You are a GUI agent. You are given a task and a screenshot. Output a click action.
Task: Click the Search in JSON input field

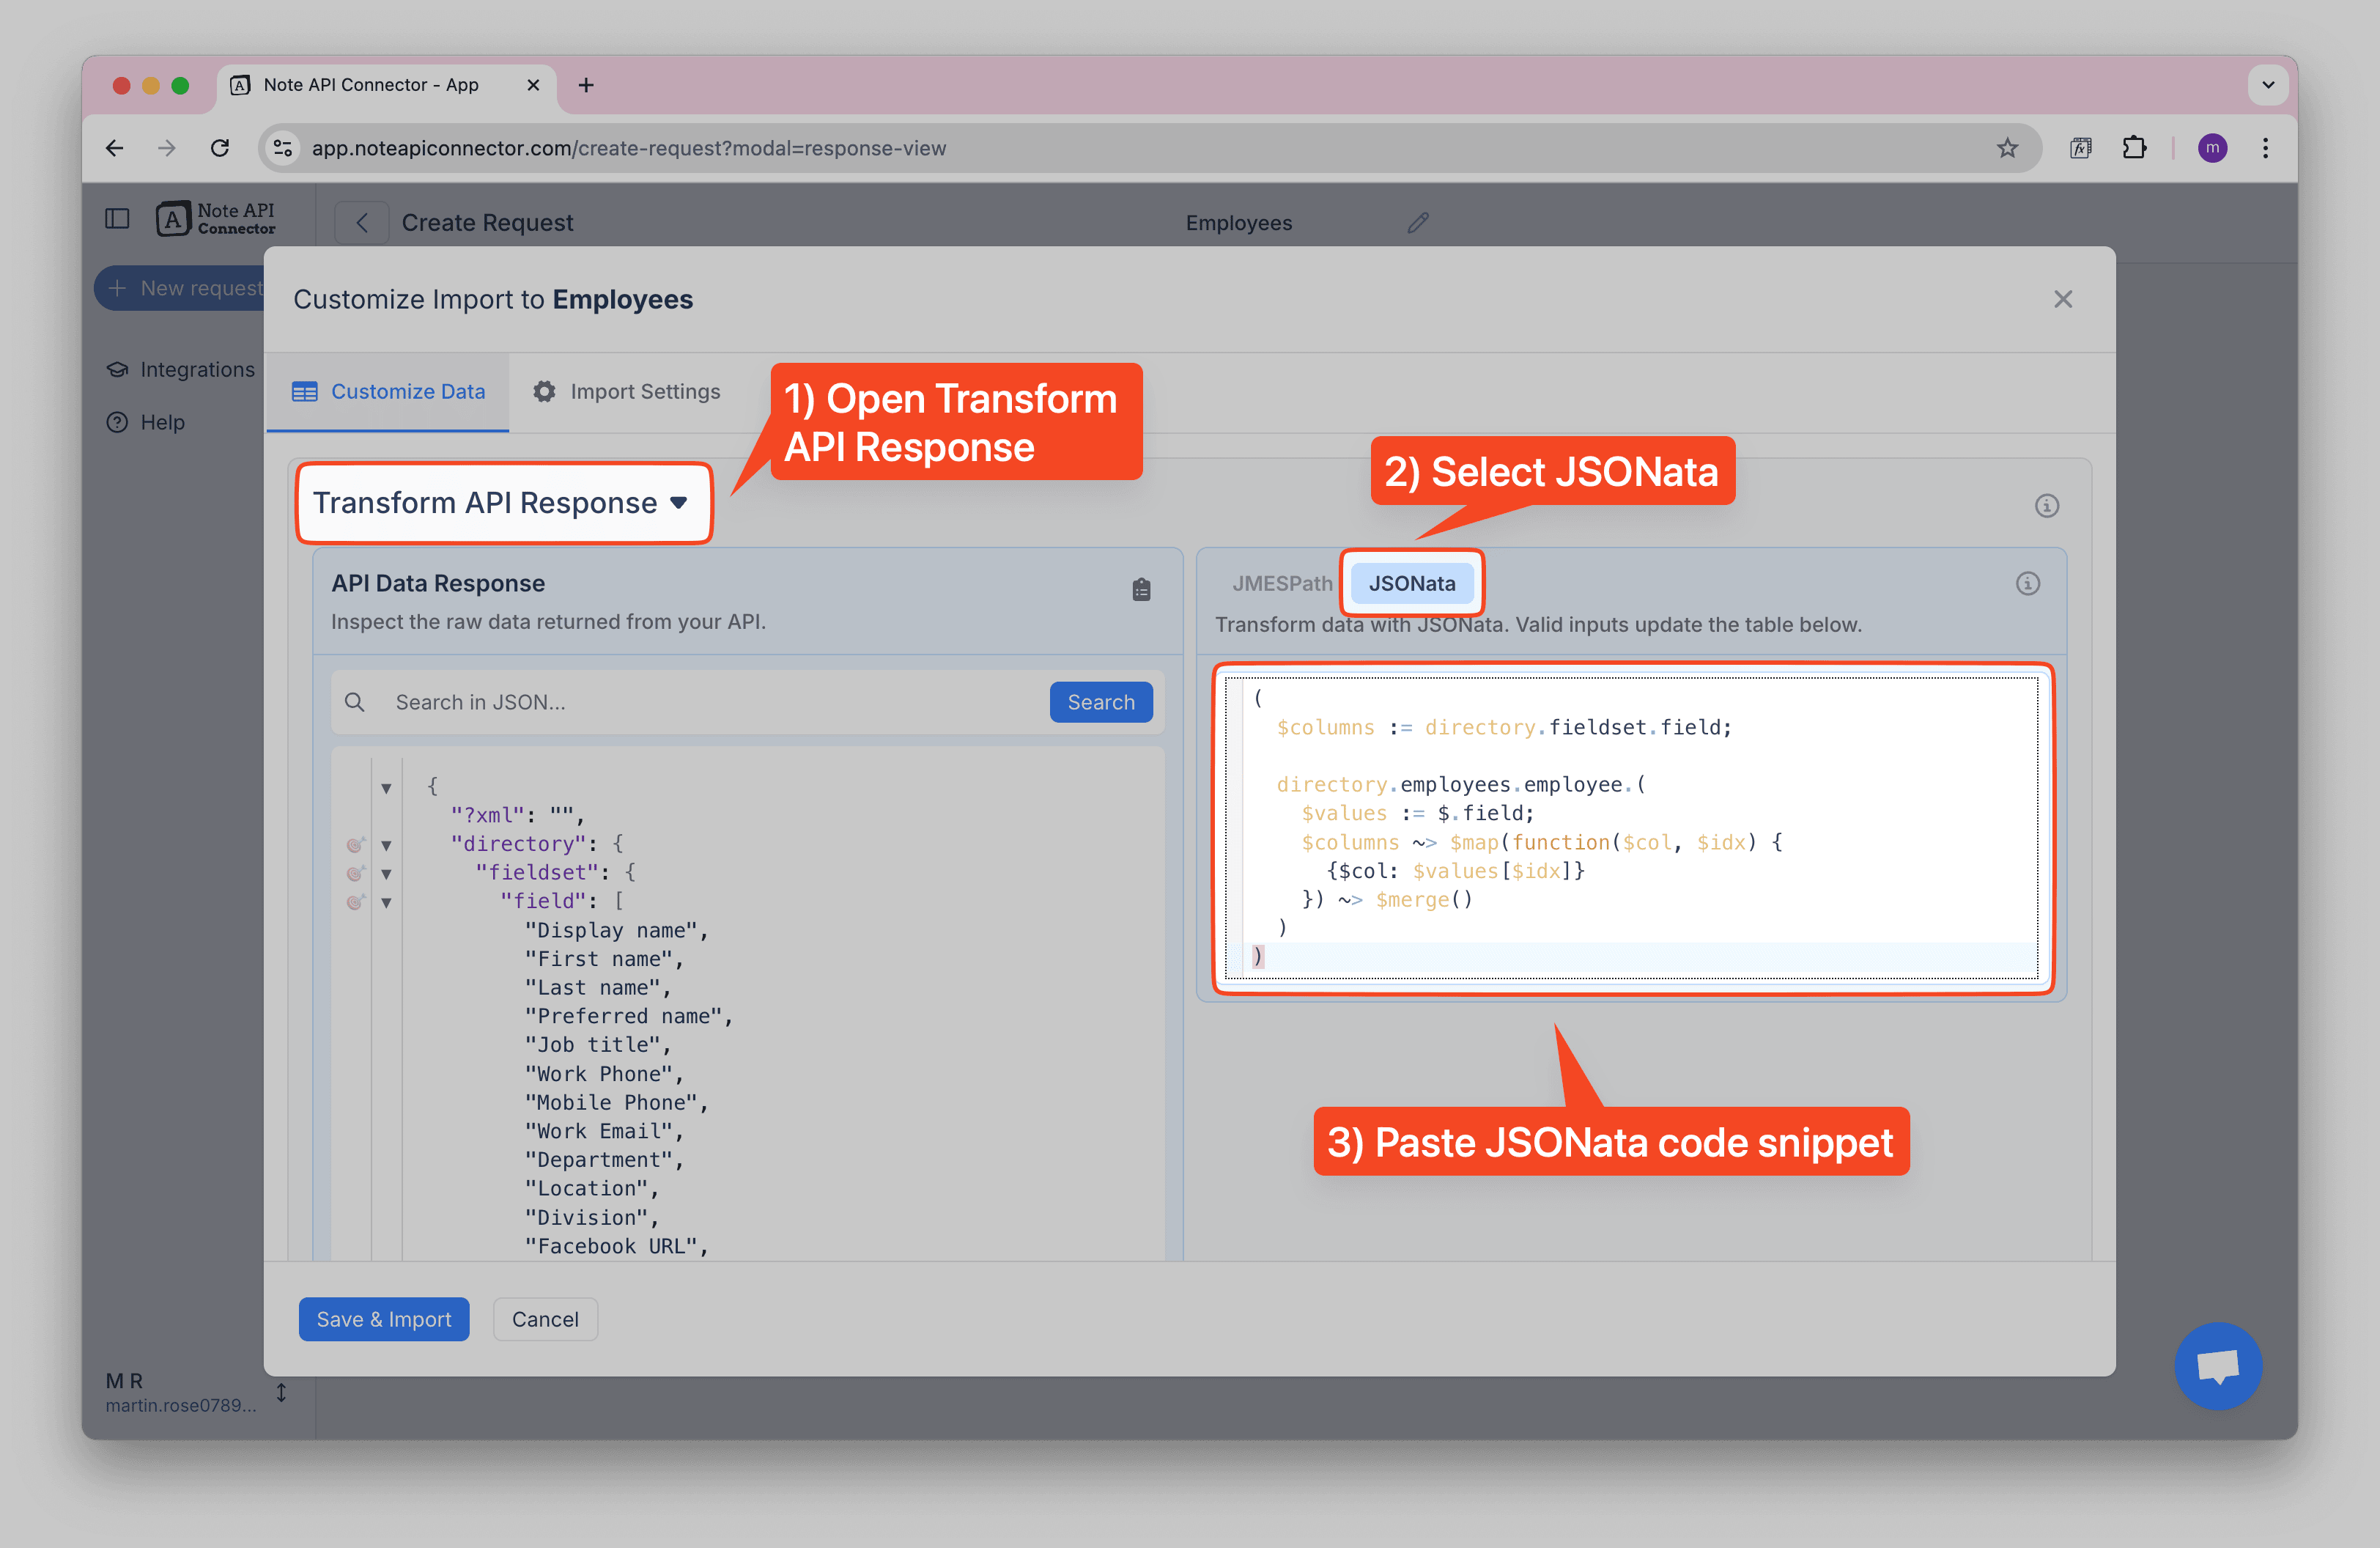click(715, 702)
